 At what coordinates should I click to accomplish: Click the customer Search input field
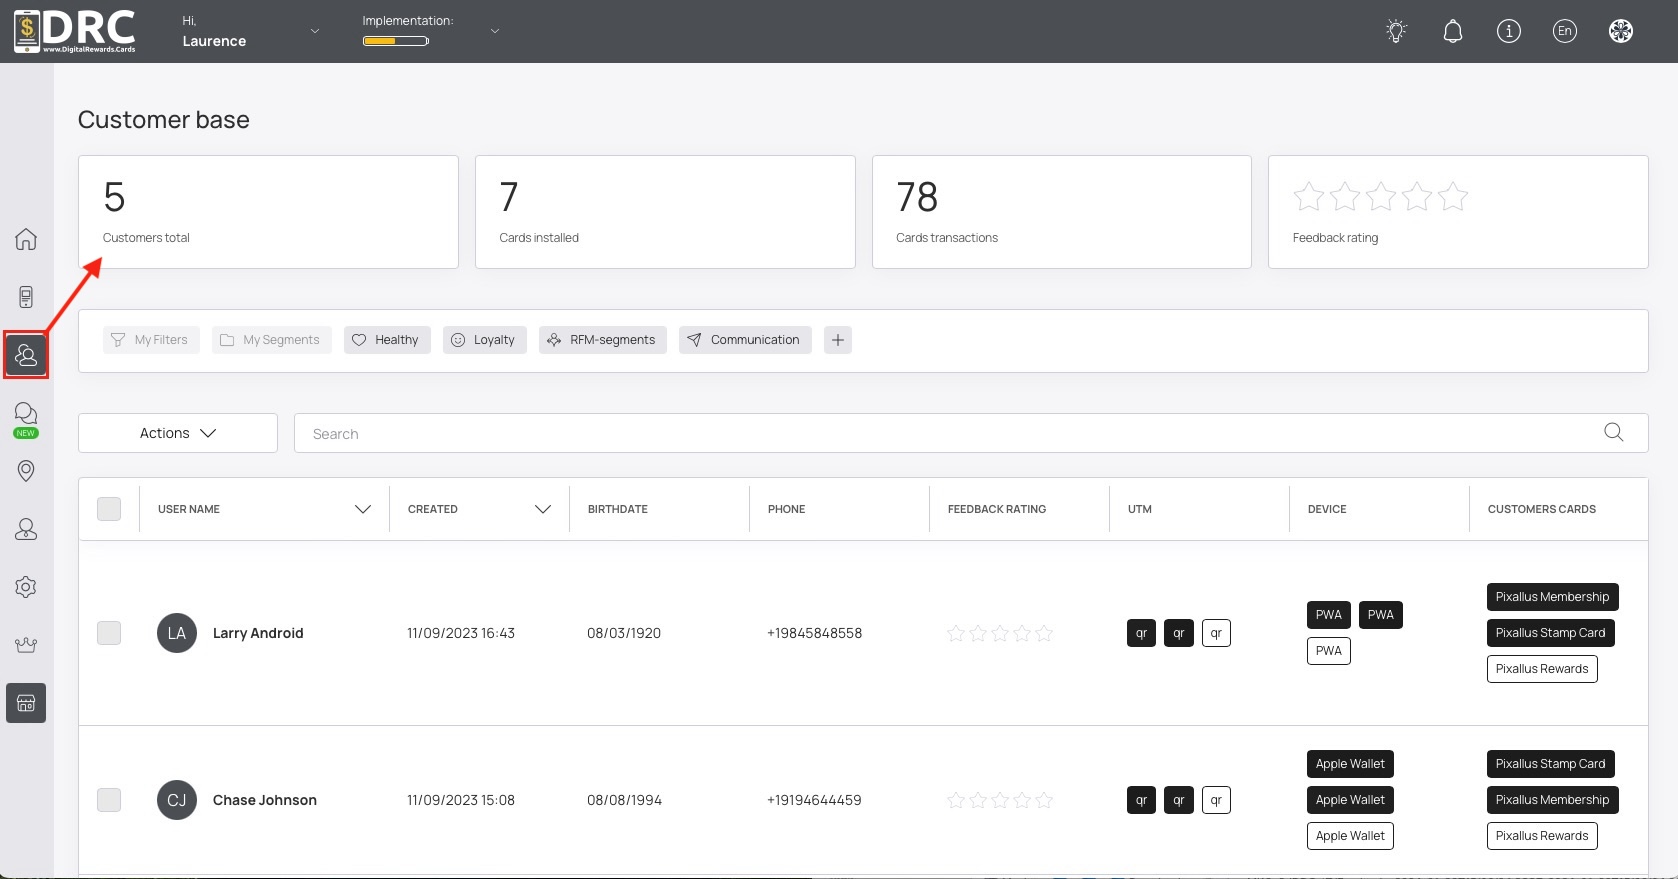pos(950,433)
